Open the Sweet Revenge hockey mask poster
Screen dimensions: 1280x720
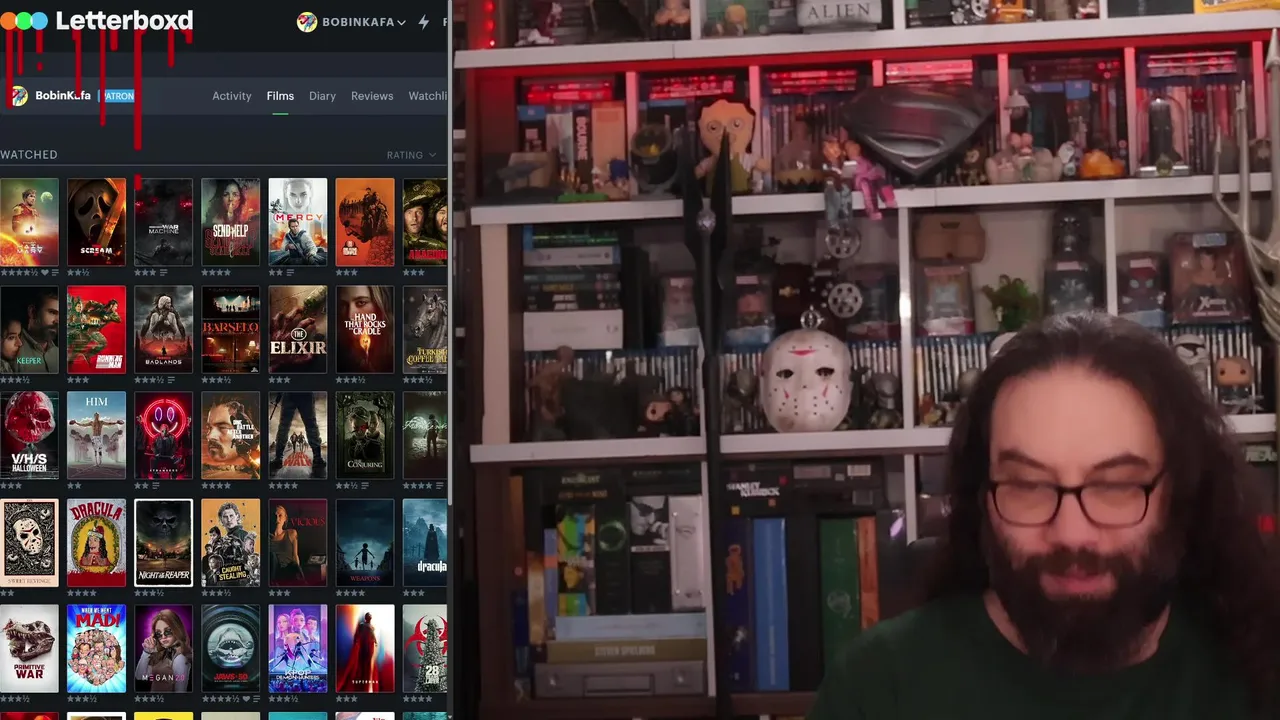click(x=30, y=543)
